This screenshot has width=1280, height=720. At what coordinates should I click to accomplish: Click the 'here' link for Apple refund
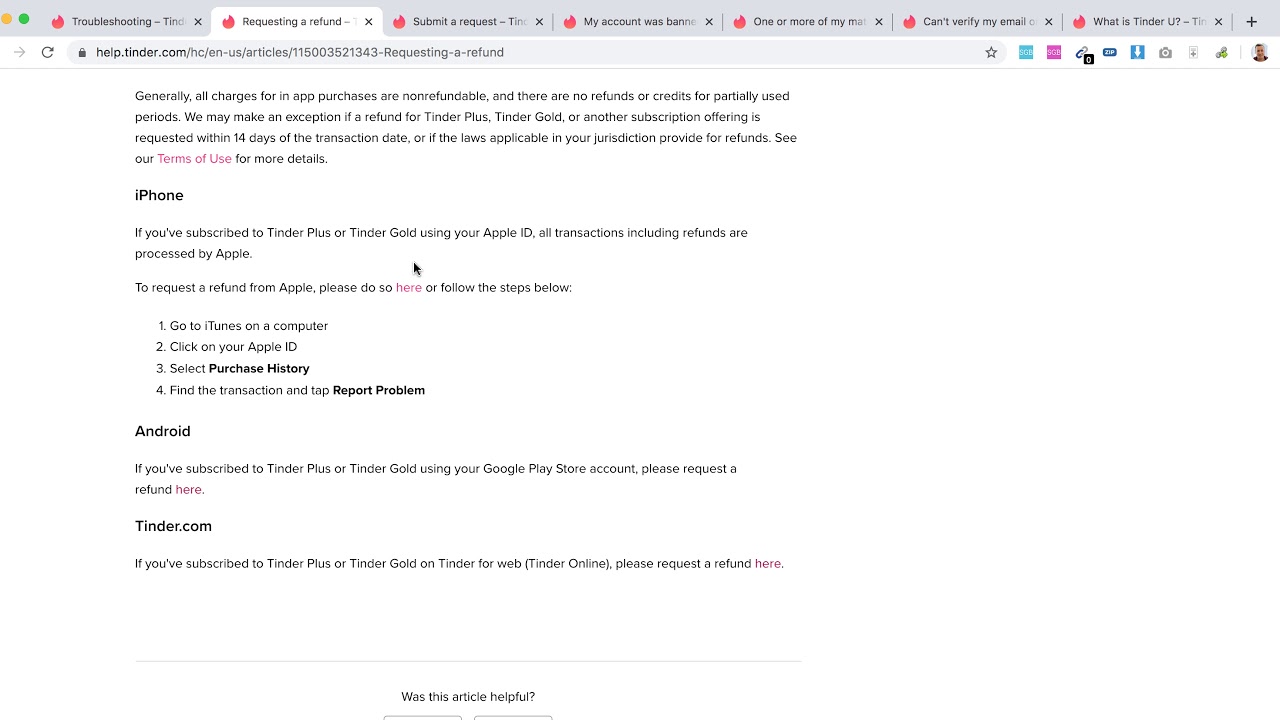tap(408, 287)
